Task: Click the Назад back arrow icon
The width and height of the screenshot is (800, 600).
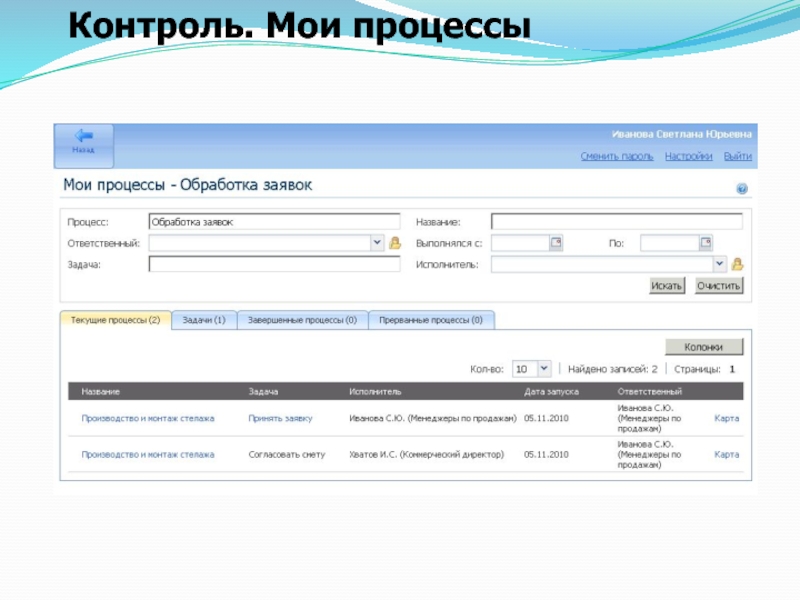Action: tap(83, 138)
